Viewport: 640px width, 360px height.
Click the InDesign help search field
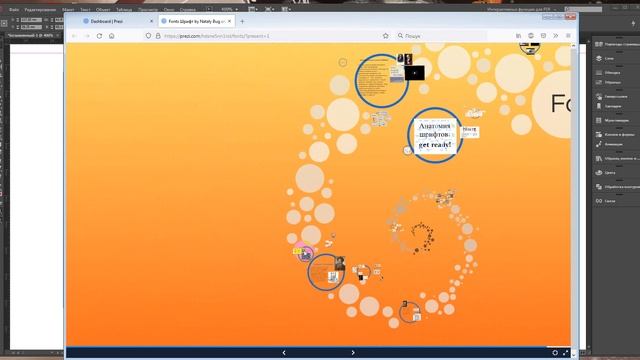(x=583, y=9)
